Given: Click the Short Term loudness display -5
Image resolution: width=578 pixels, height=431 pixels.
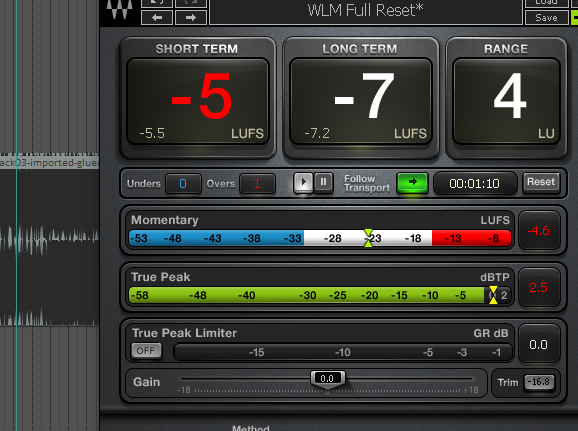Looking at the screenshot, I should pos(198,101).
